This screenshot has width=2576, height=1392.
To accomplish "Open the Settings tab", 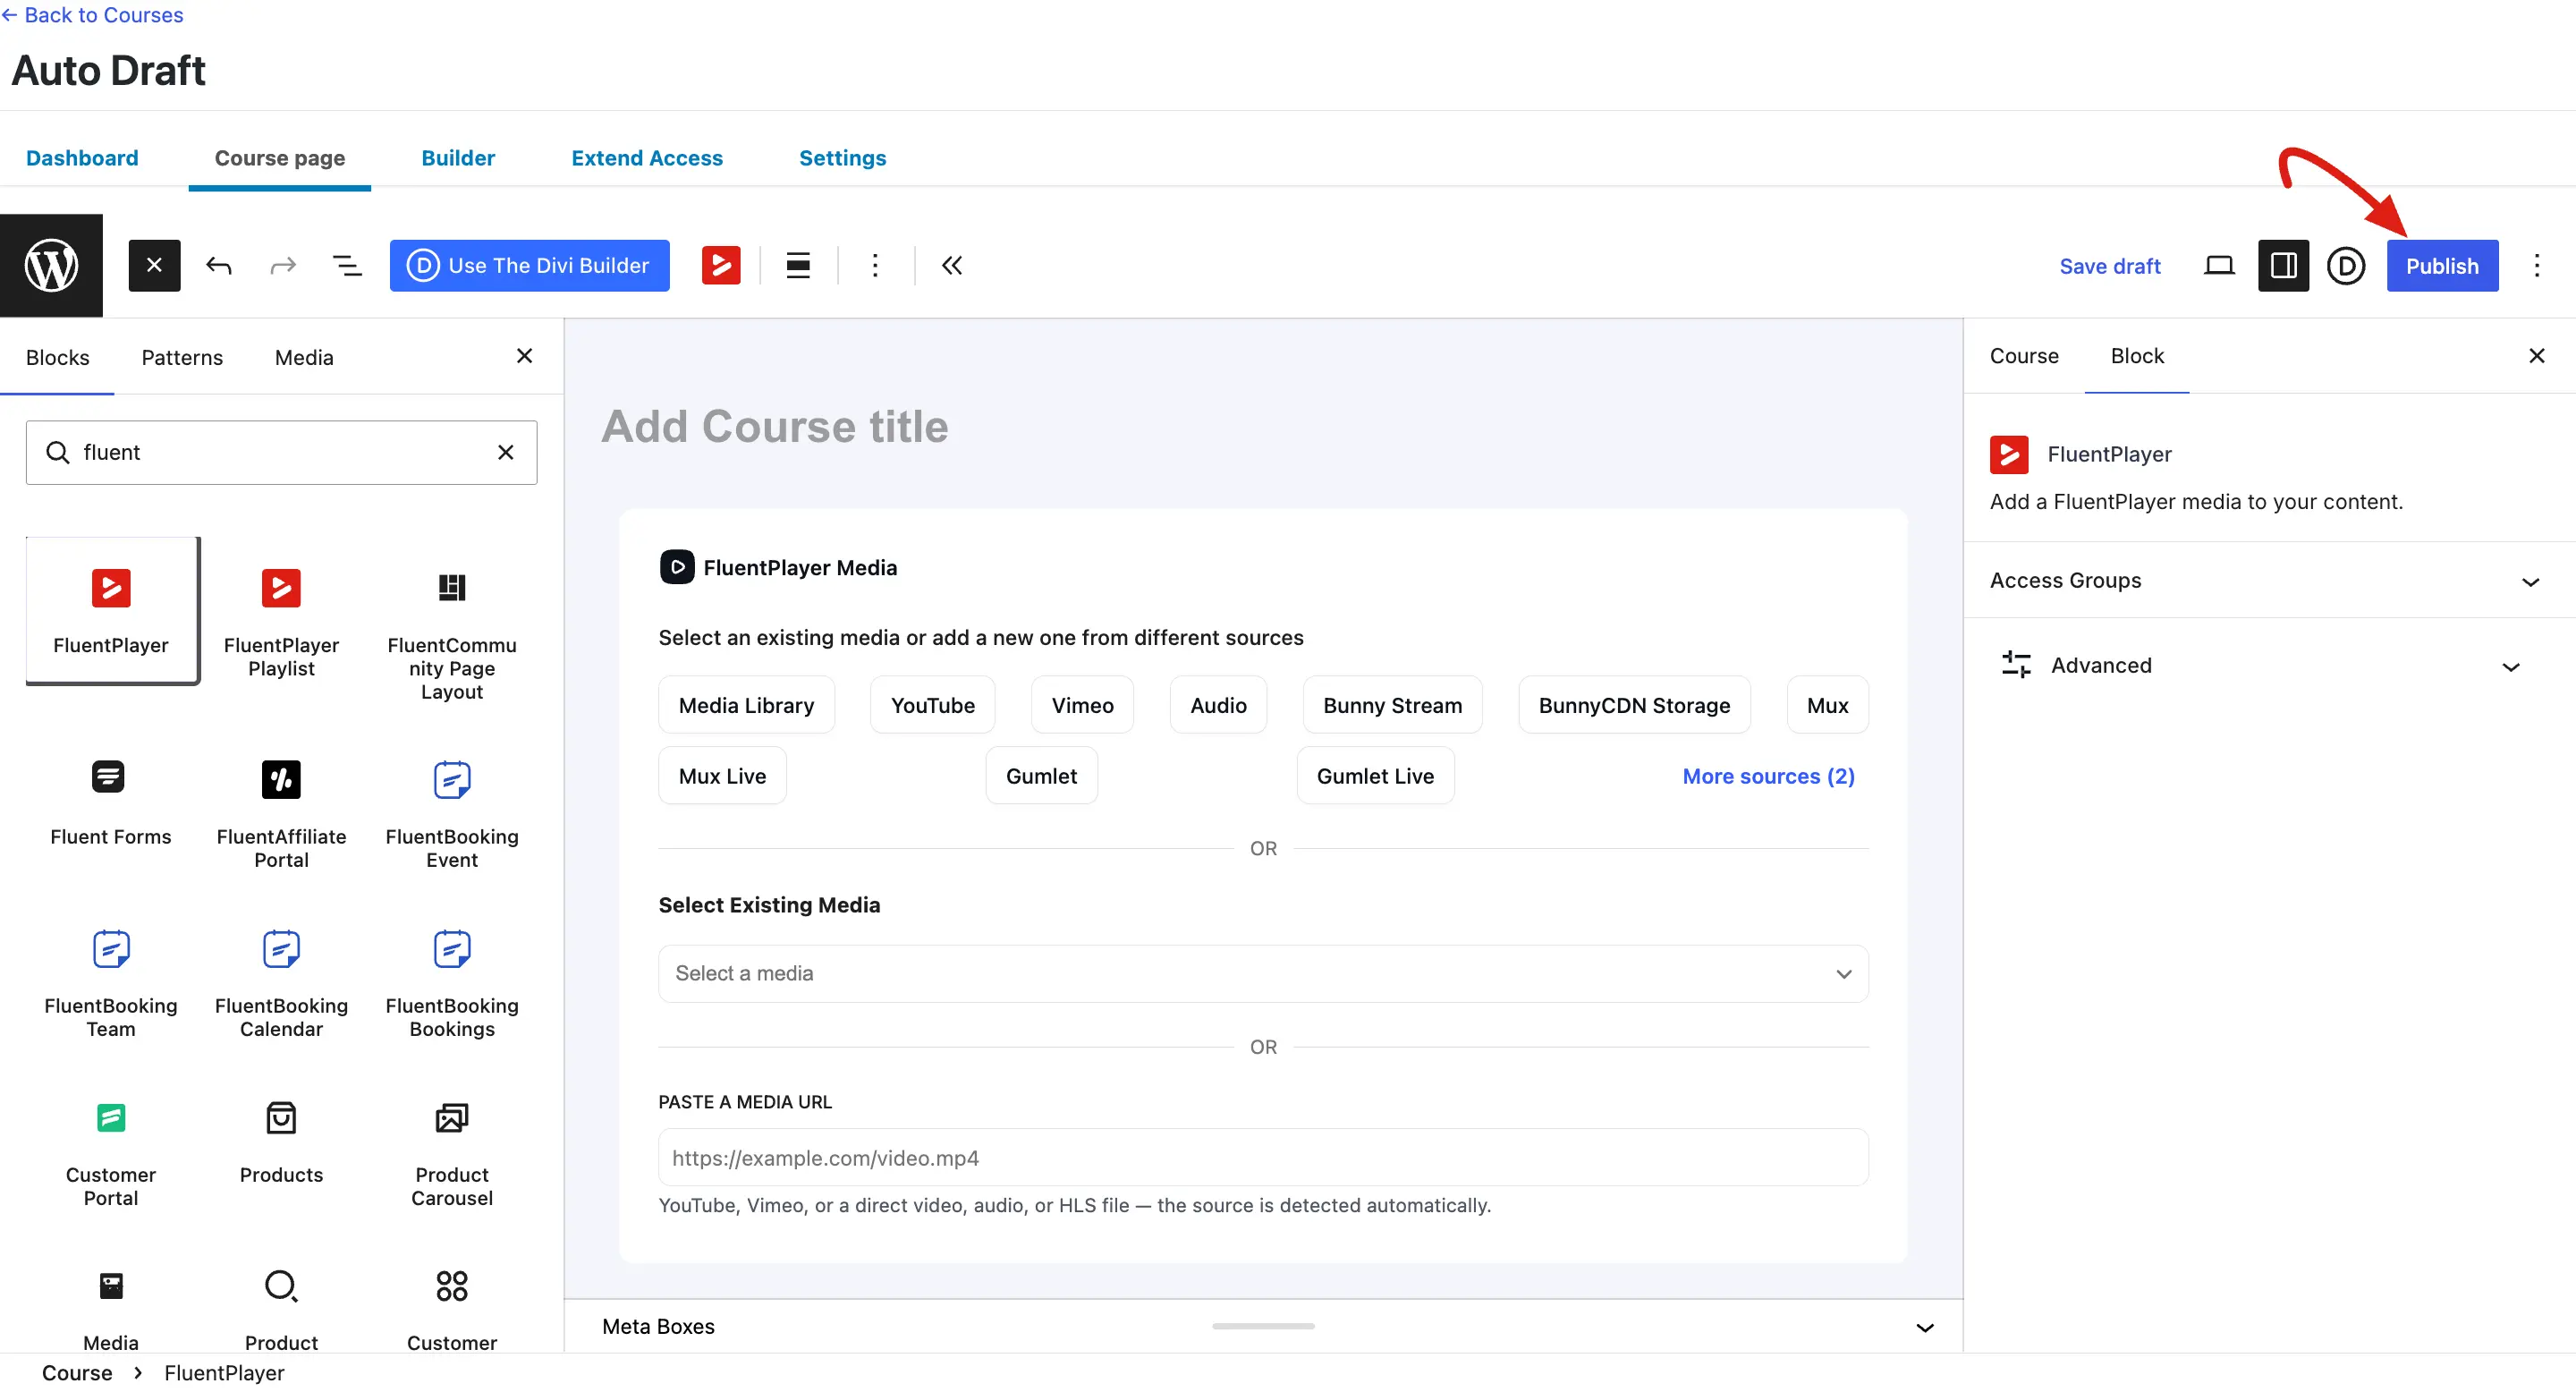I will (x=842, y=158).
